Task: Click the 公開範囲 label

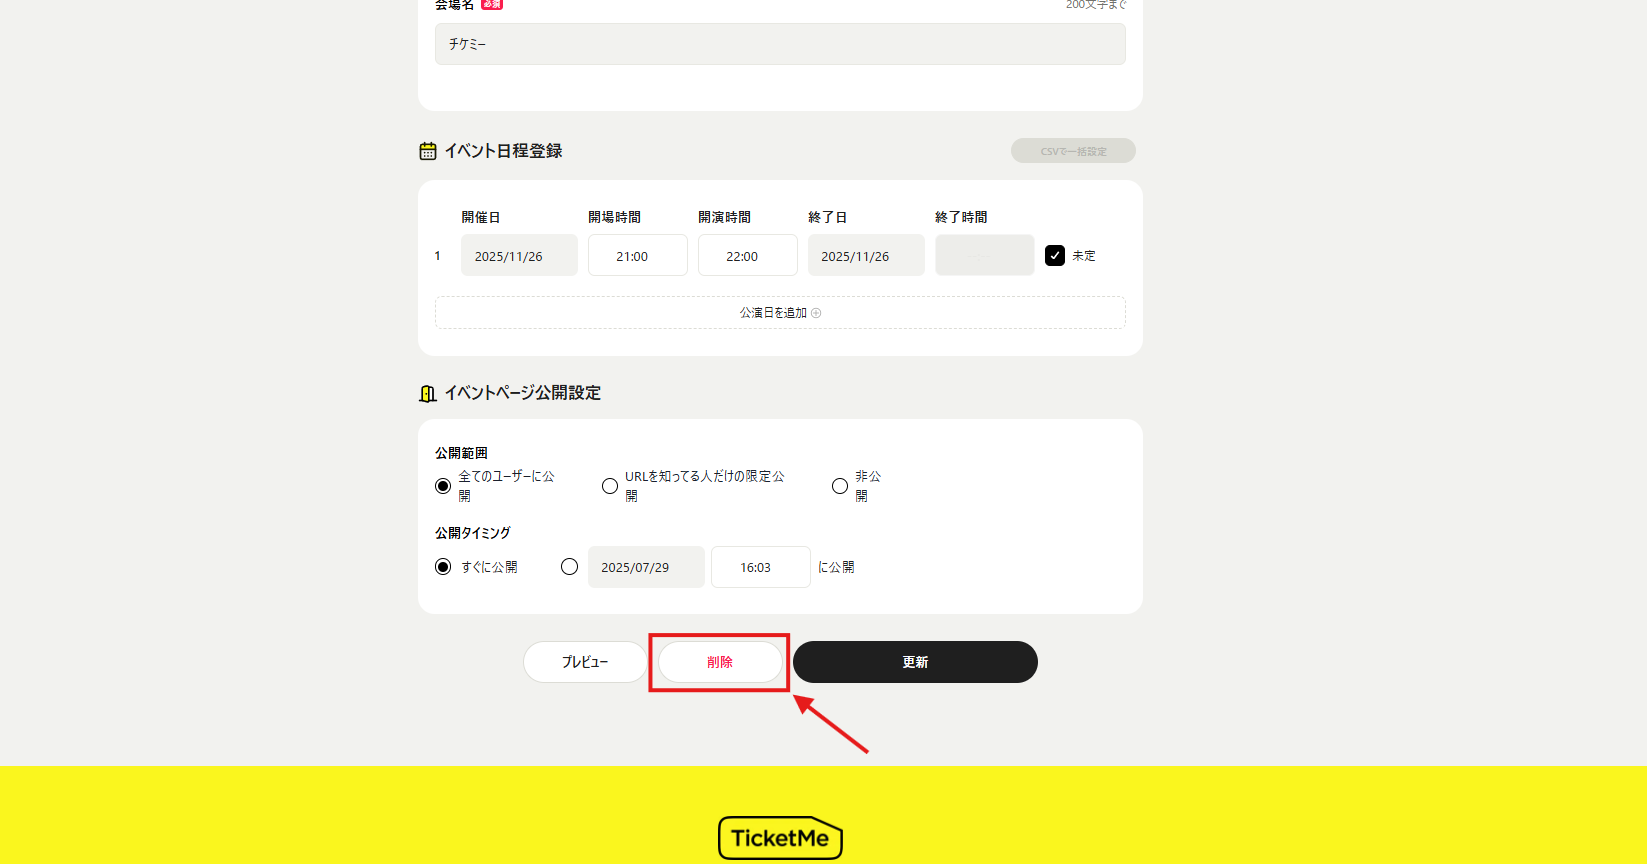Action: click(x=461, y=453)
